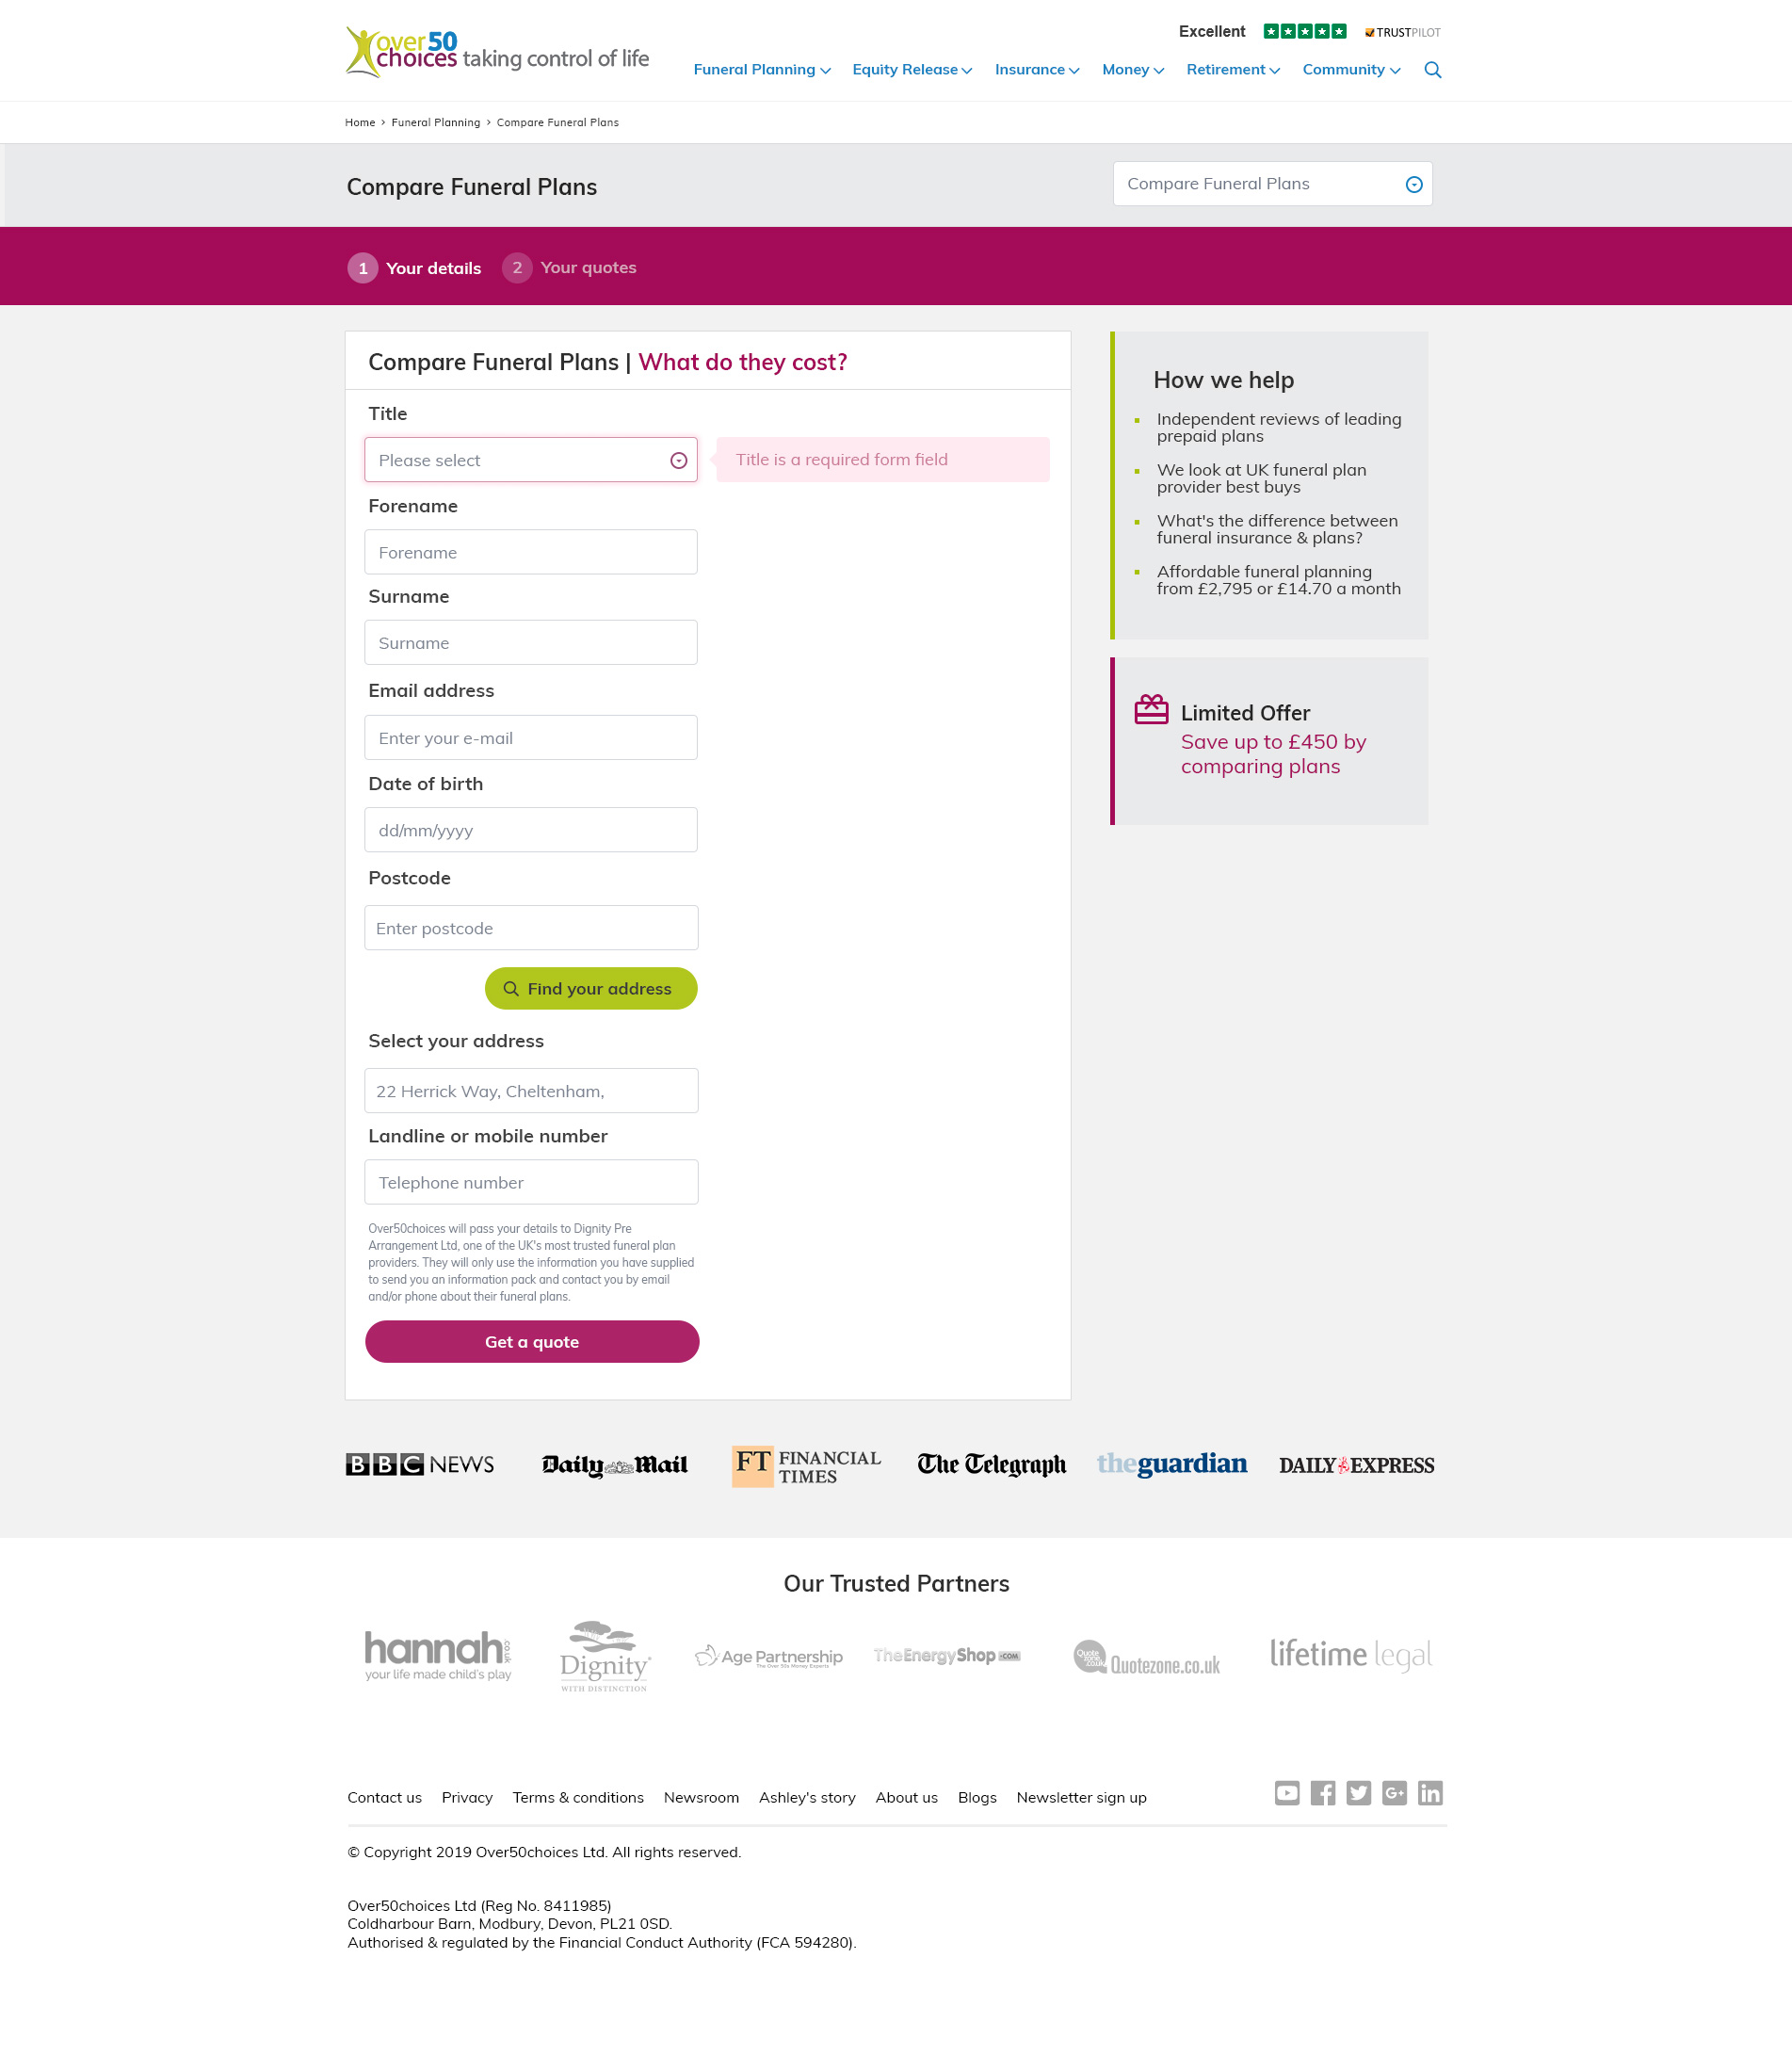The width and height of the screenshot is (1792, 2071).
Task: Select the 'Your quotes' step tab
Action: pos(570,268)
